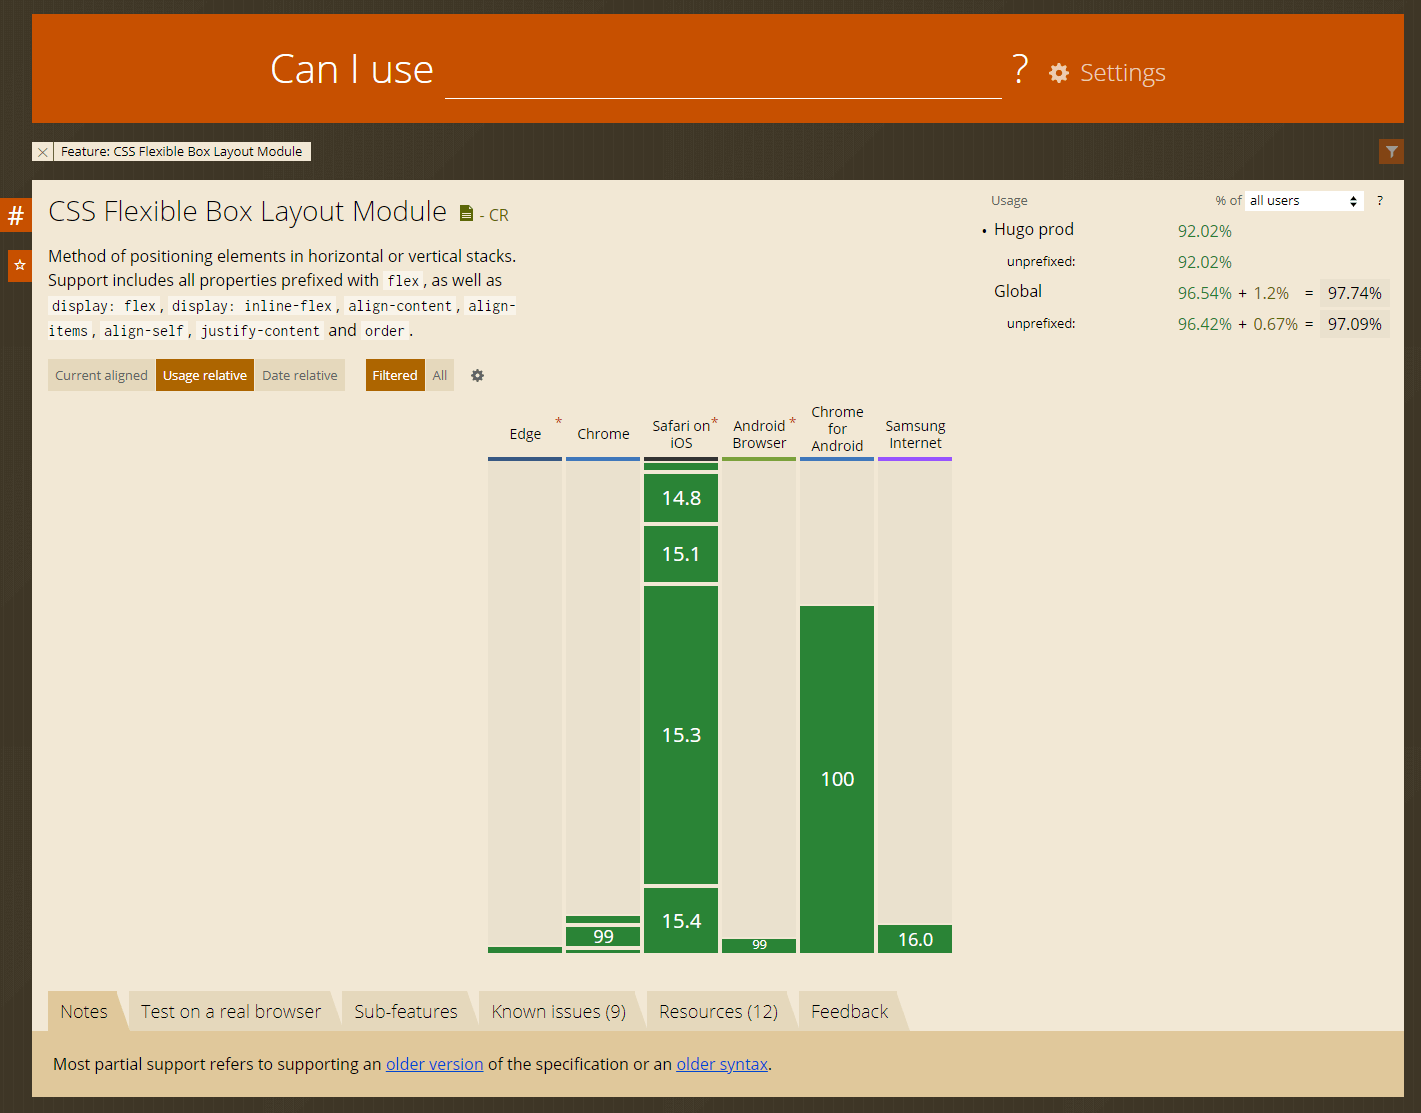Open the Notes tab
This screenshot has height=1113, width=1421.
click(84, 1011)
